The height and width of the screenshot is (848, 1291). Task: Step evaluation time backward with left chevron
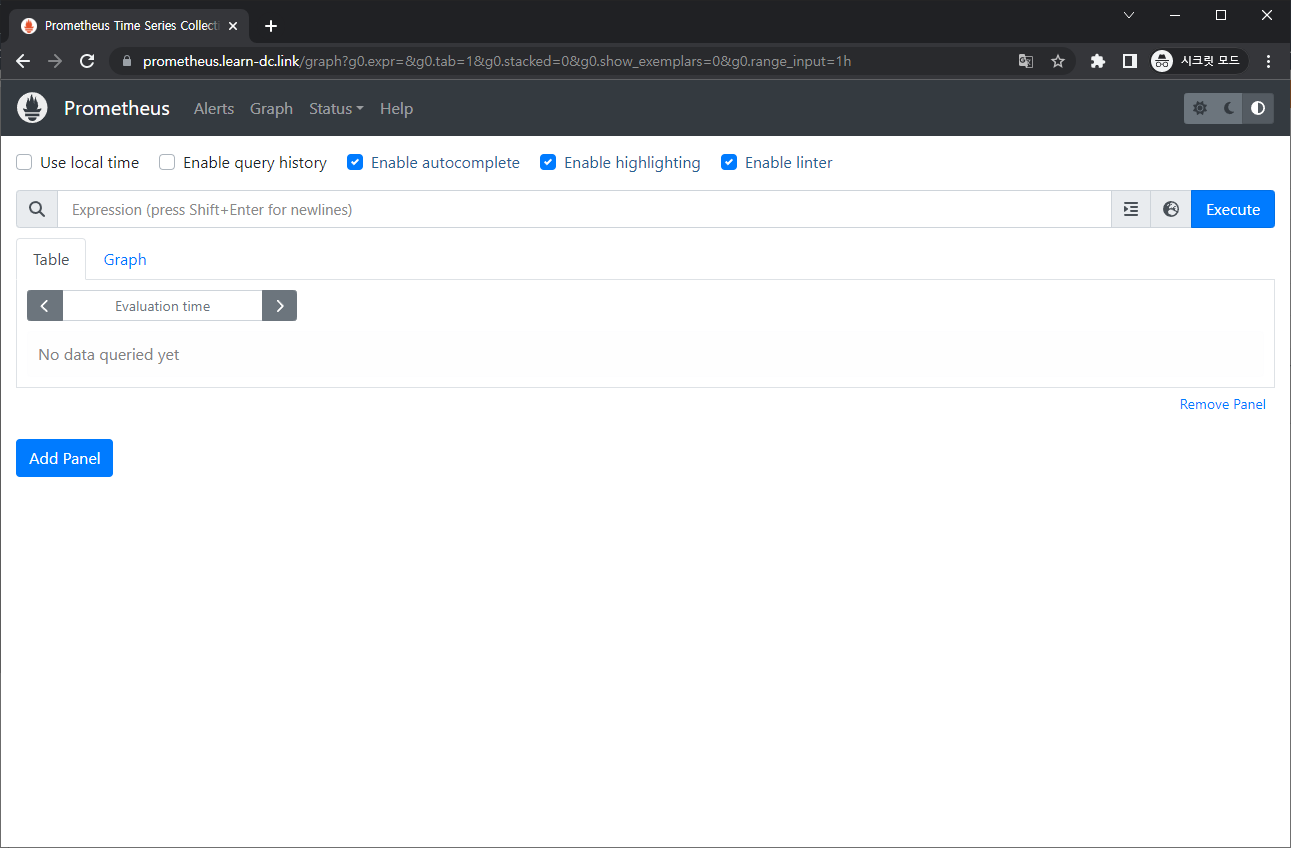click(x=45, y=306)
